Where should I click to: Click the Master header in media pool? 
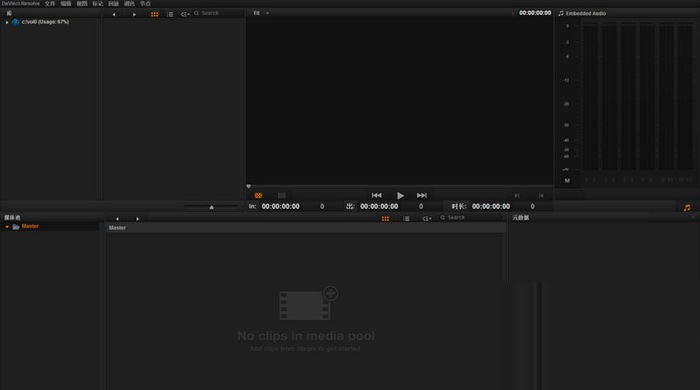click(x=117, y=228)
